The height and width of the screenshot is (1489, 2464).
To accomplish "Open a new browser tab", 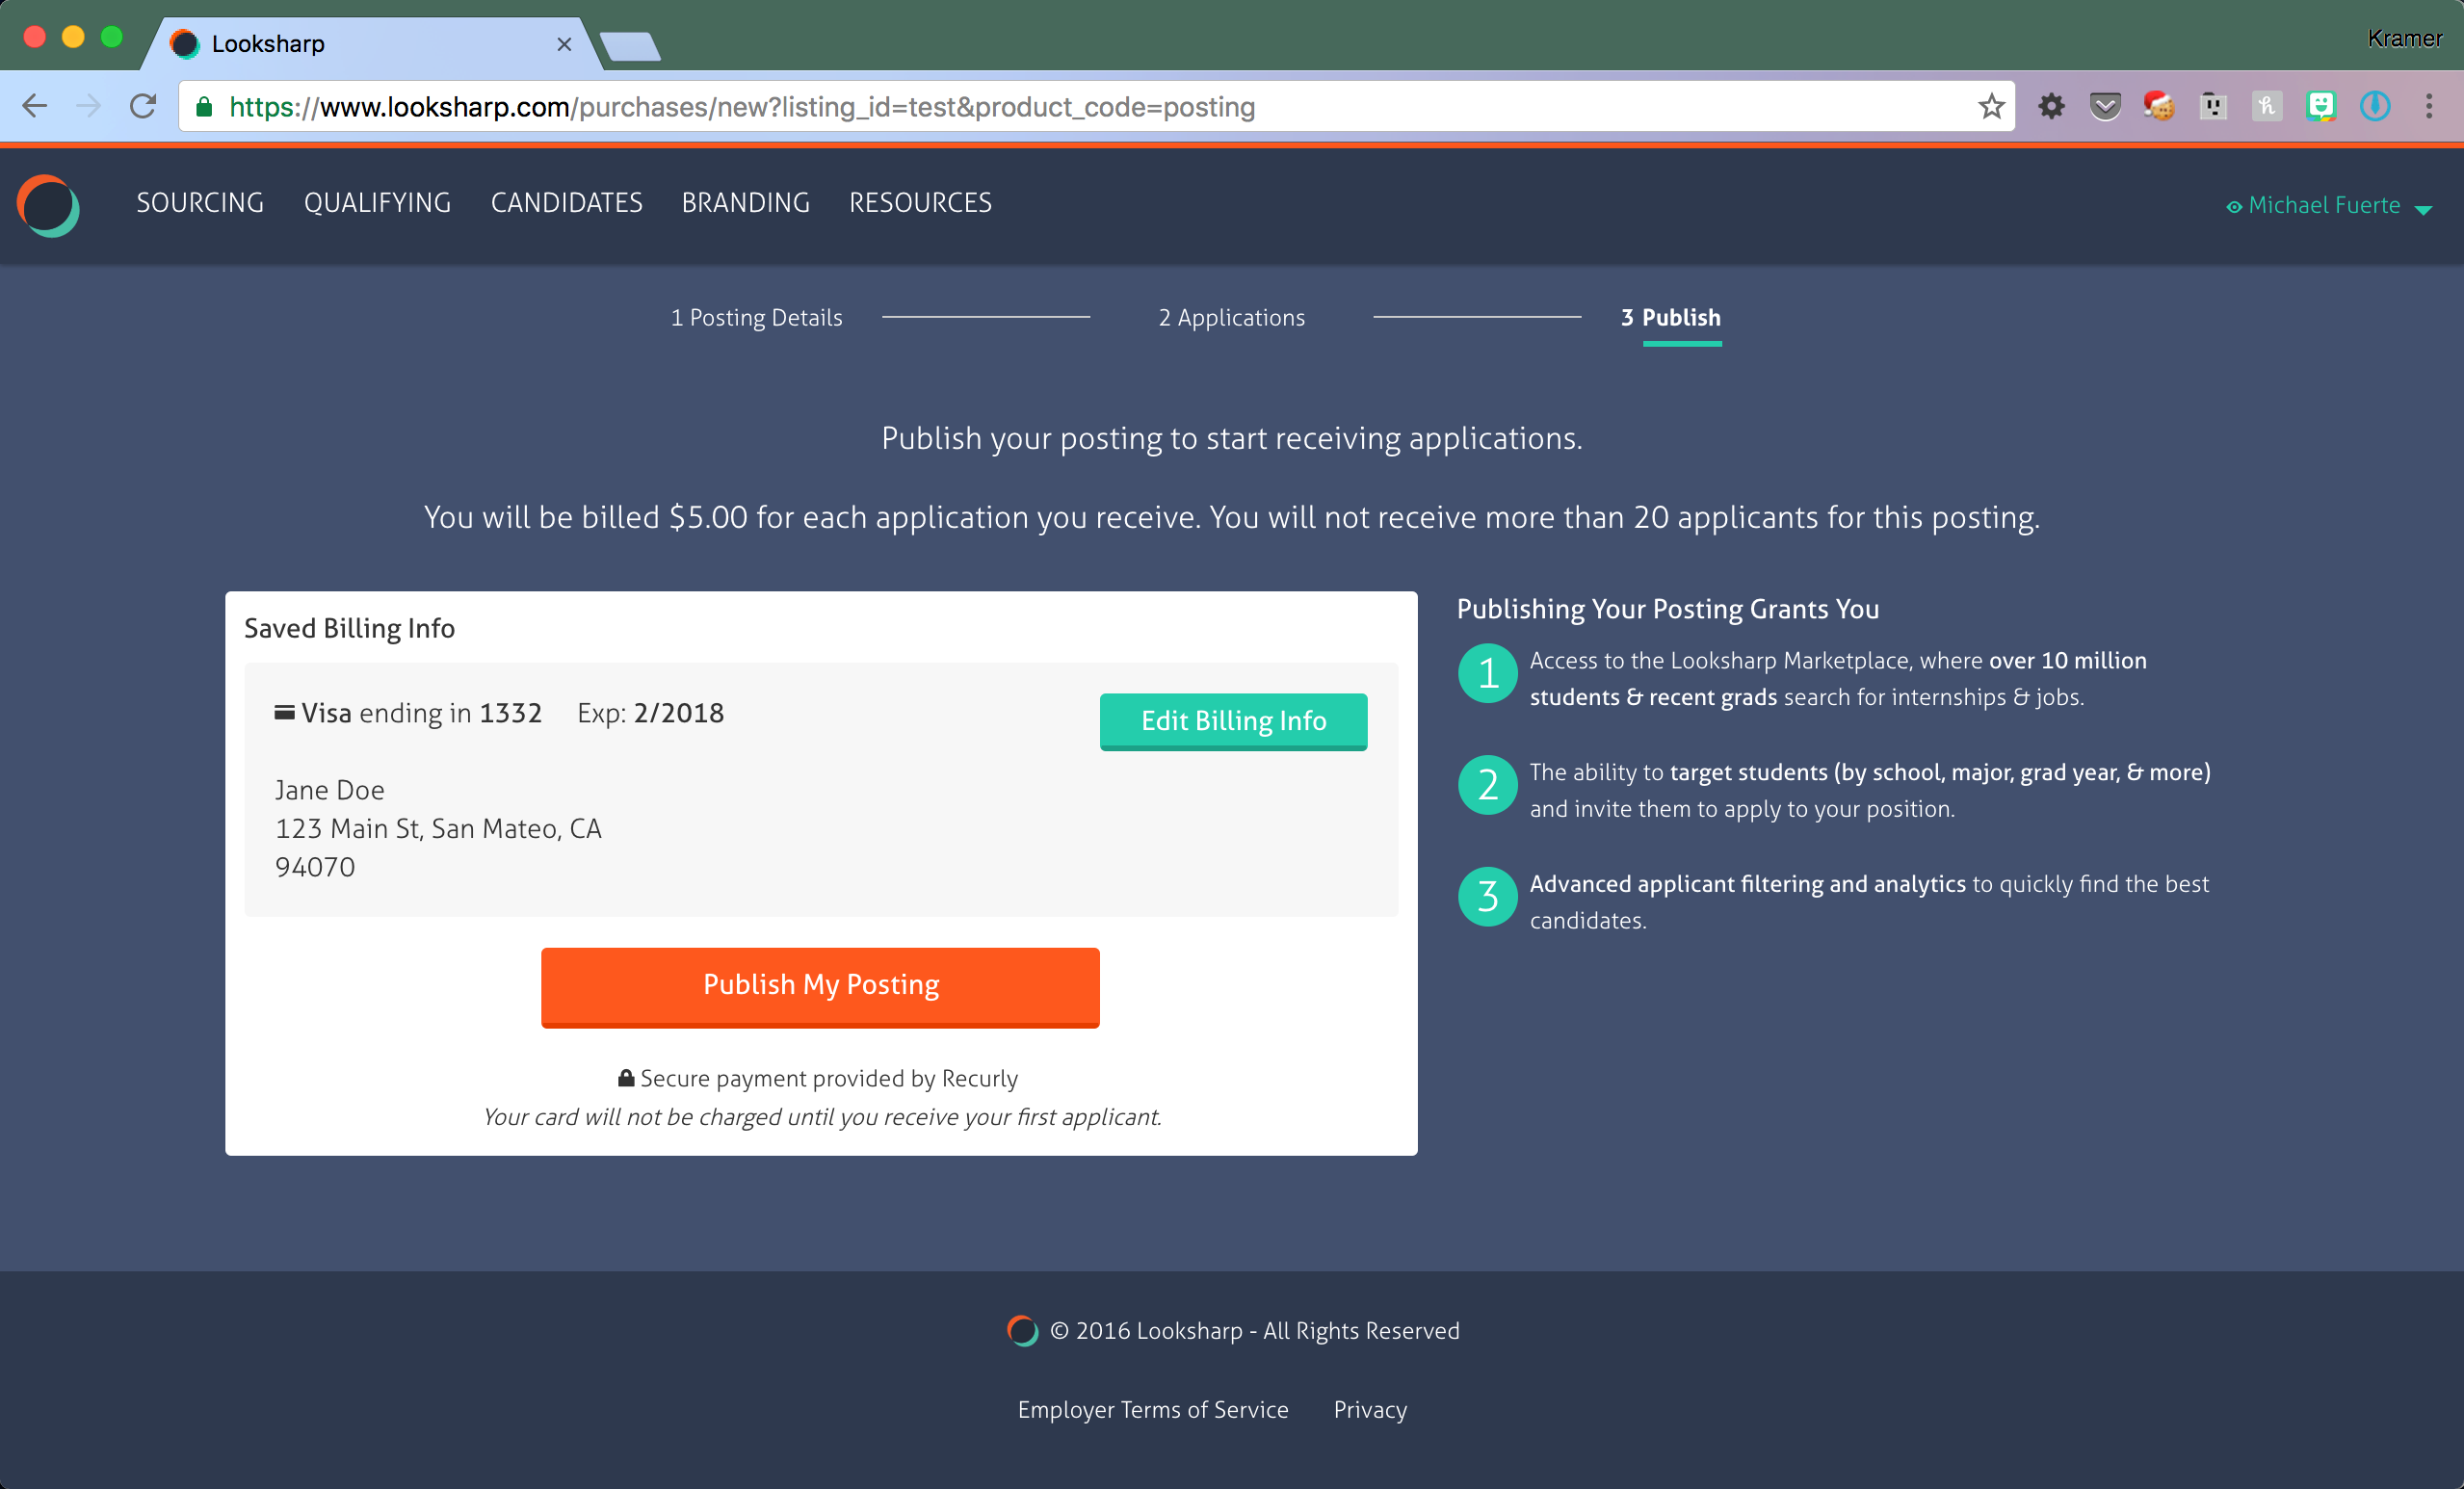I will click(x=630, y=46).
